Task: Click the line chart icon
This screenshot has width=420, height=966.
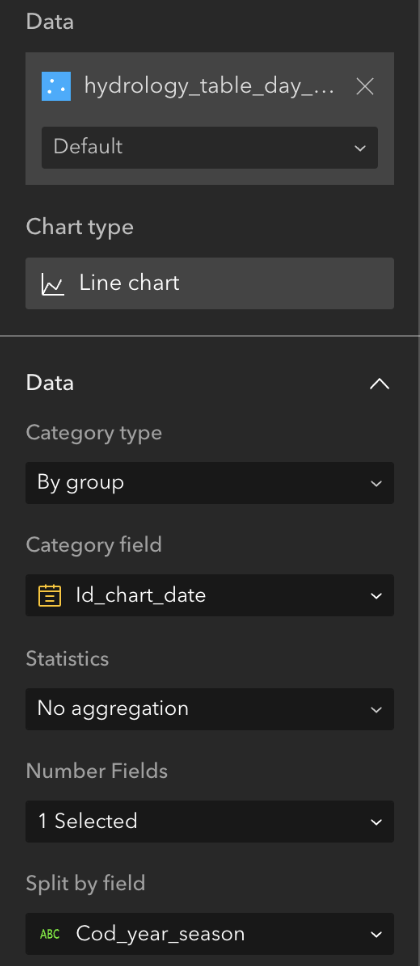Action: click(x=52, y=284)
